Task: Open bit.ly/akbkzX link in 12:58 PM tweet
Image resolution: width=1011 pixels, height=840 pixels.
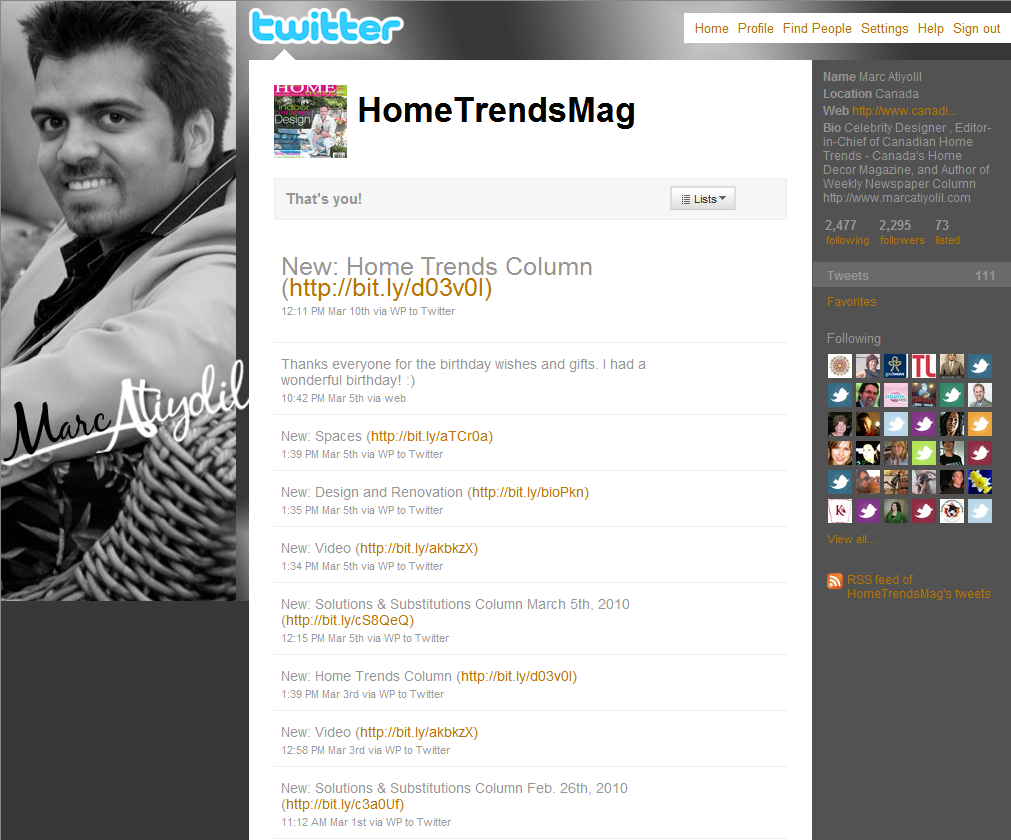Action: click(418, 732)
